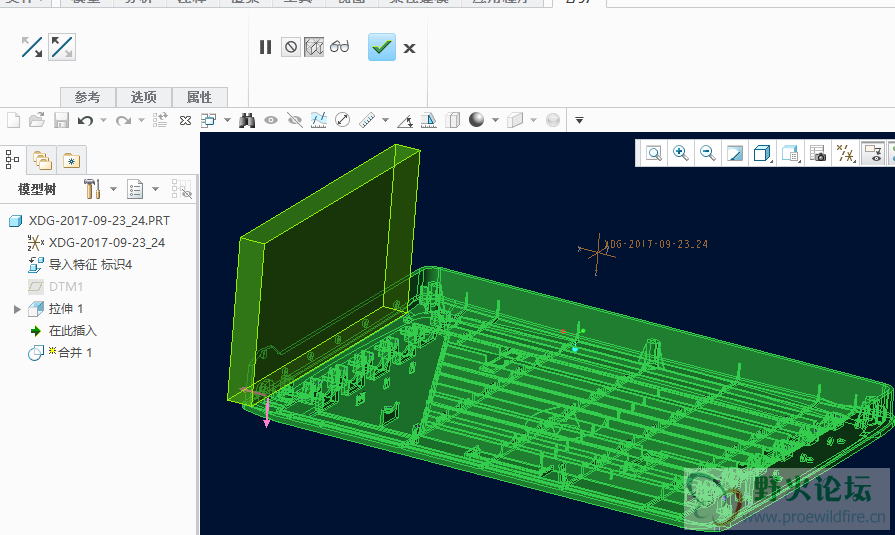Open the display style cube icon

point(762,153)
